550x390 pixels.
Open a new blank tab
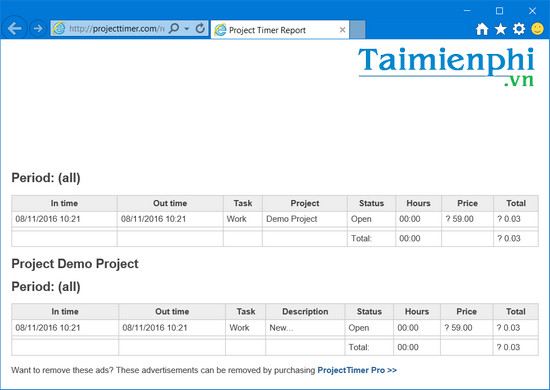click(357, 30)
